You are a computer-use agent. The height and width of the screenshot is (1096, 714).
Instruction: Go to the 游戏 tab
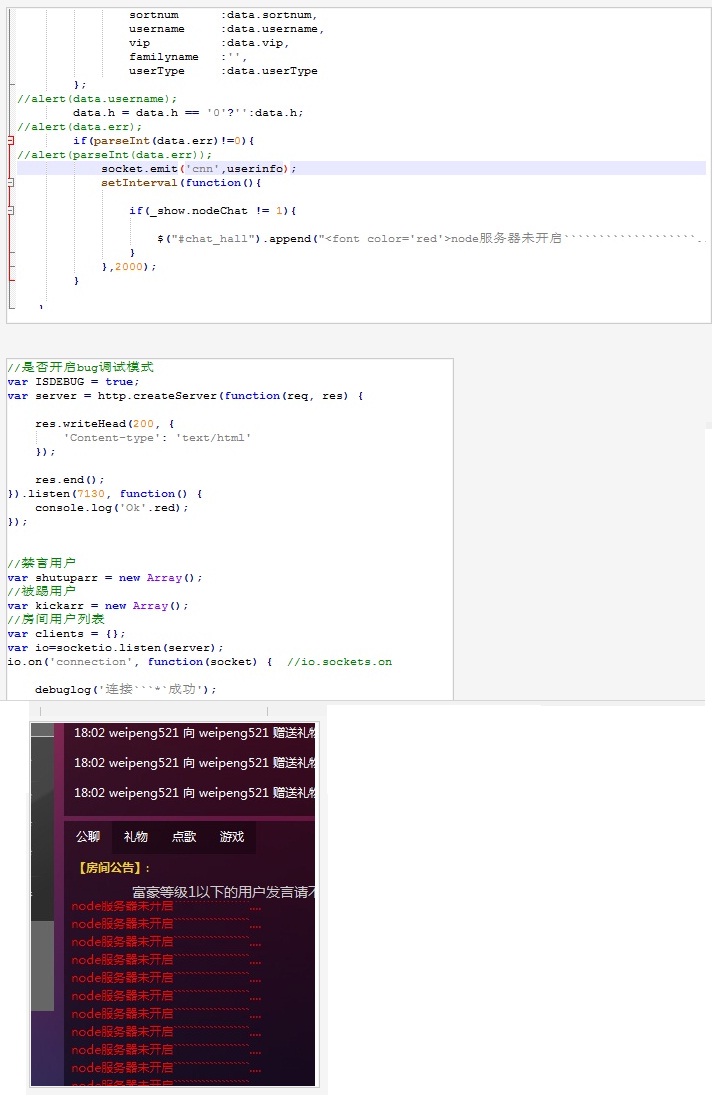[x=231, y=837]
